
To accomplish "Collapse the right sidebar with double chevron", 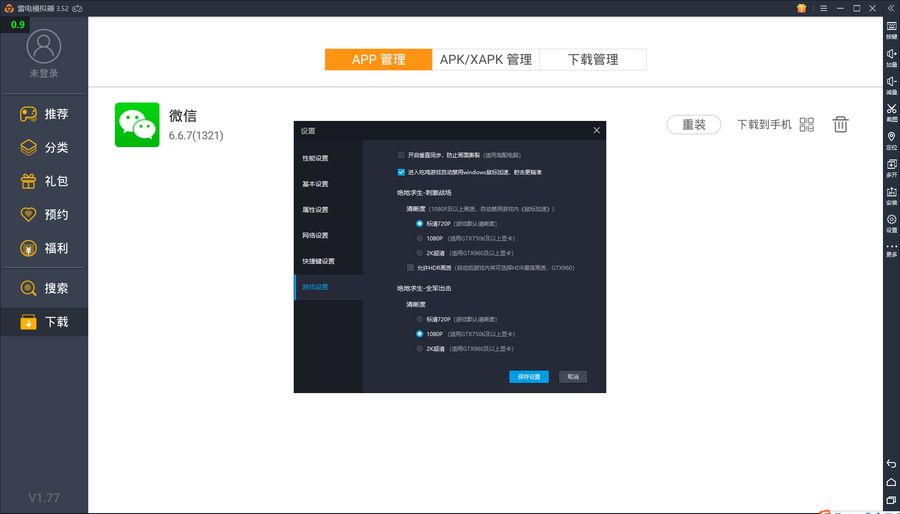I will [891, 8].
